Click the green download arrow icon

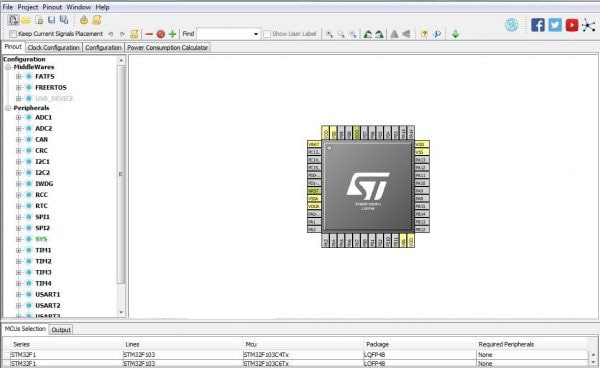[x=455, y=34]
